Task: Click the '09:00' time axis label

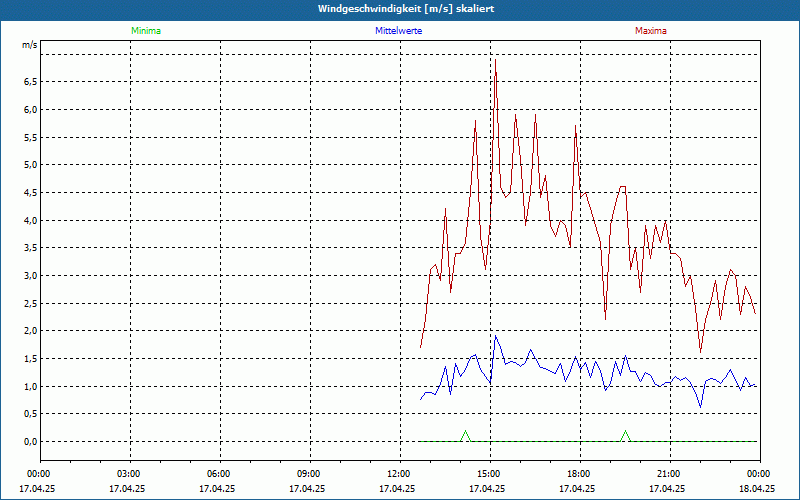Action: (310, 474)
